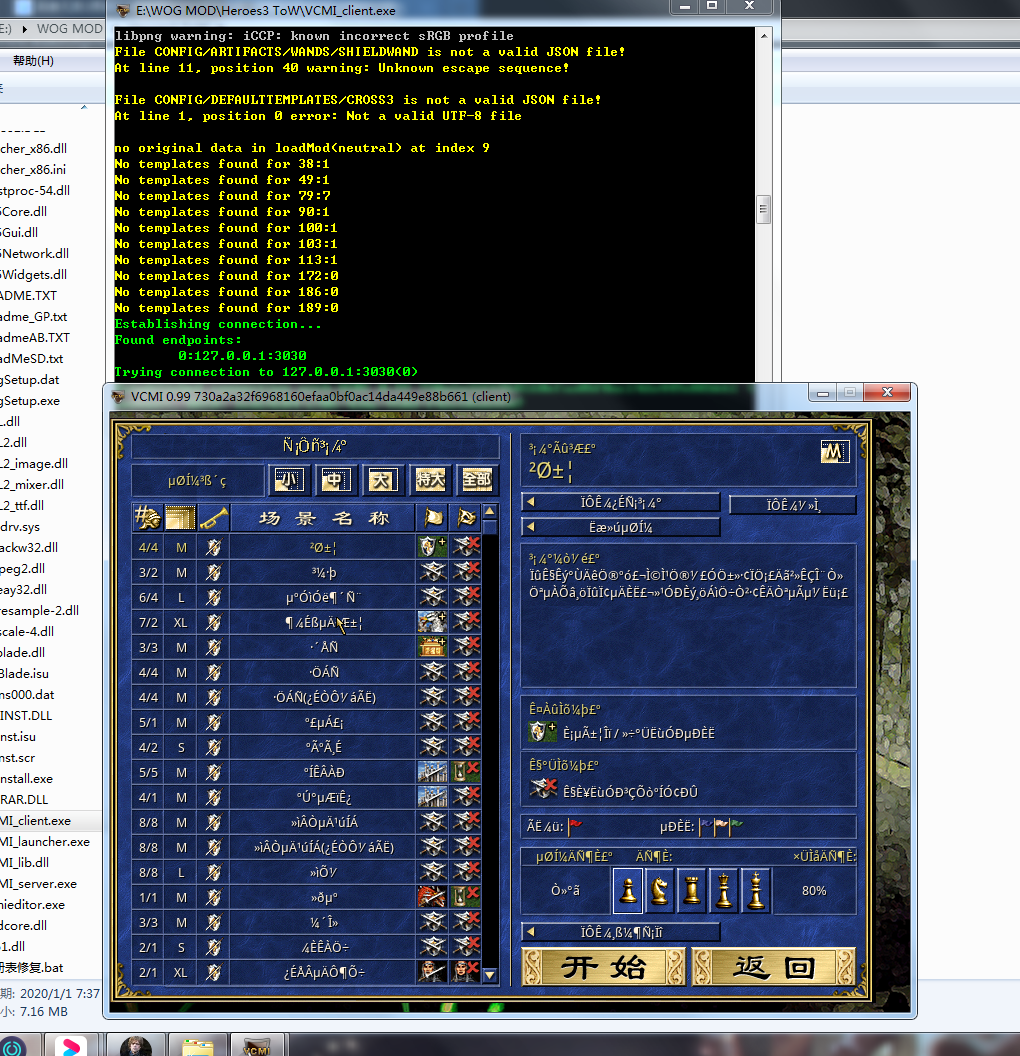Sort by the victory condition flag header

point(433,518)
